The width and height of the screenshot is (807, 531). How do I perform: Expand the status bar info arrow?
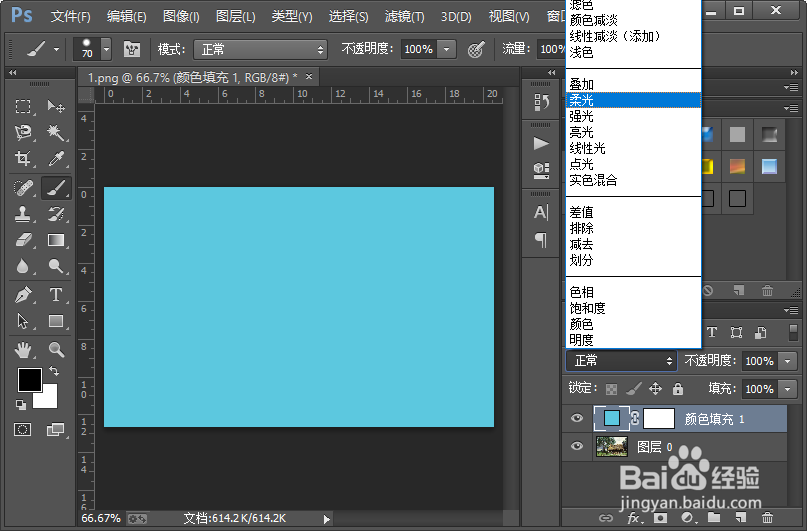click(326, 519)
